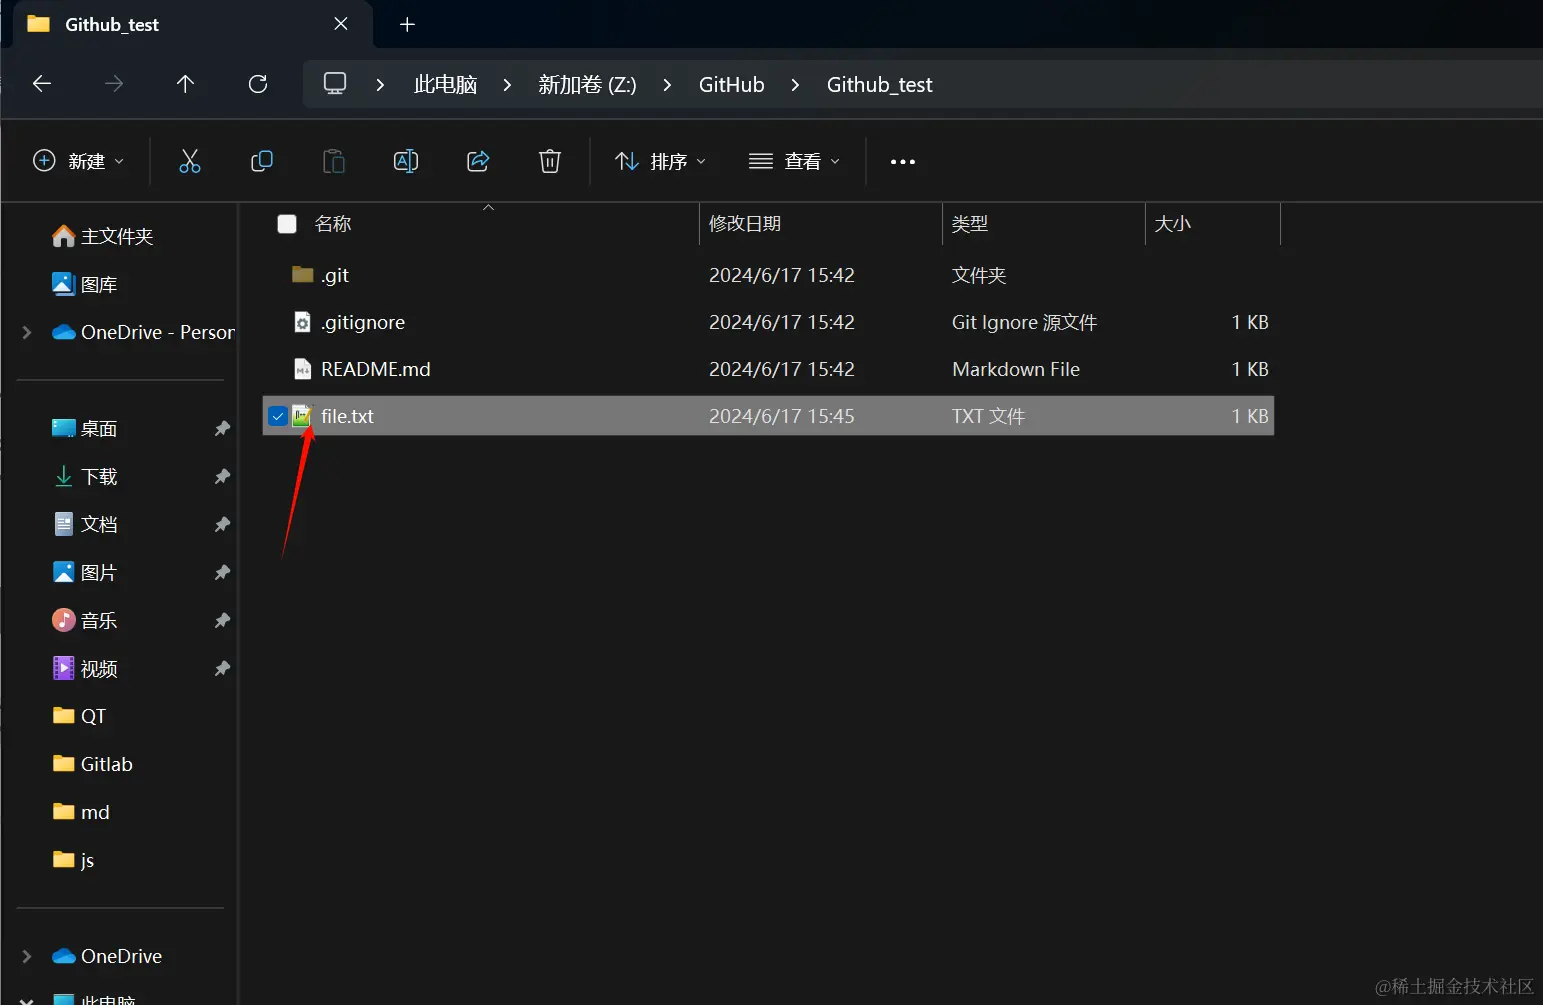The width and height of the screenshot is (1543, 1005).
Task: Open 主文件夹 in the sidebar
Action: point(103,236)
